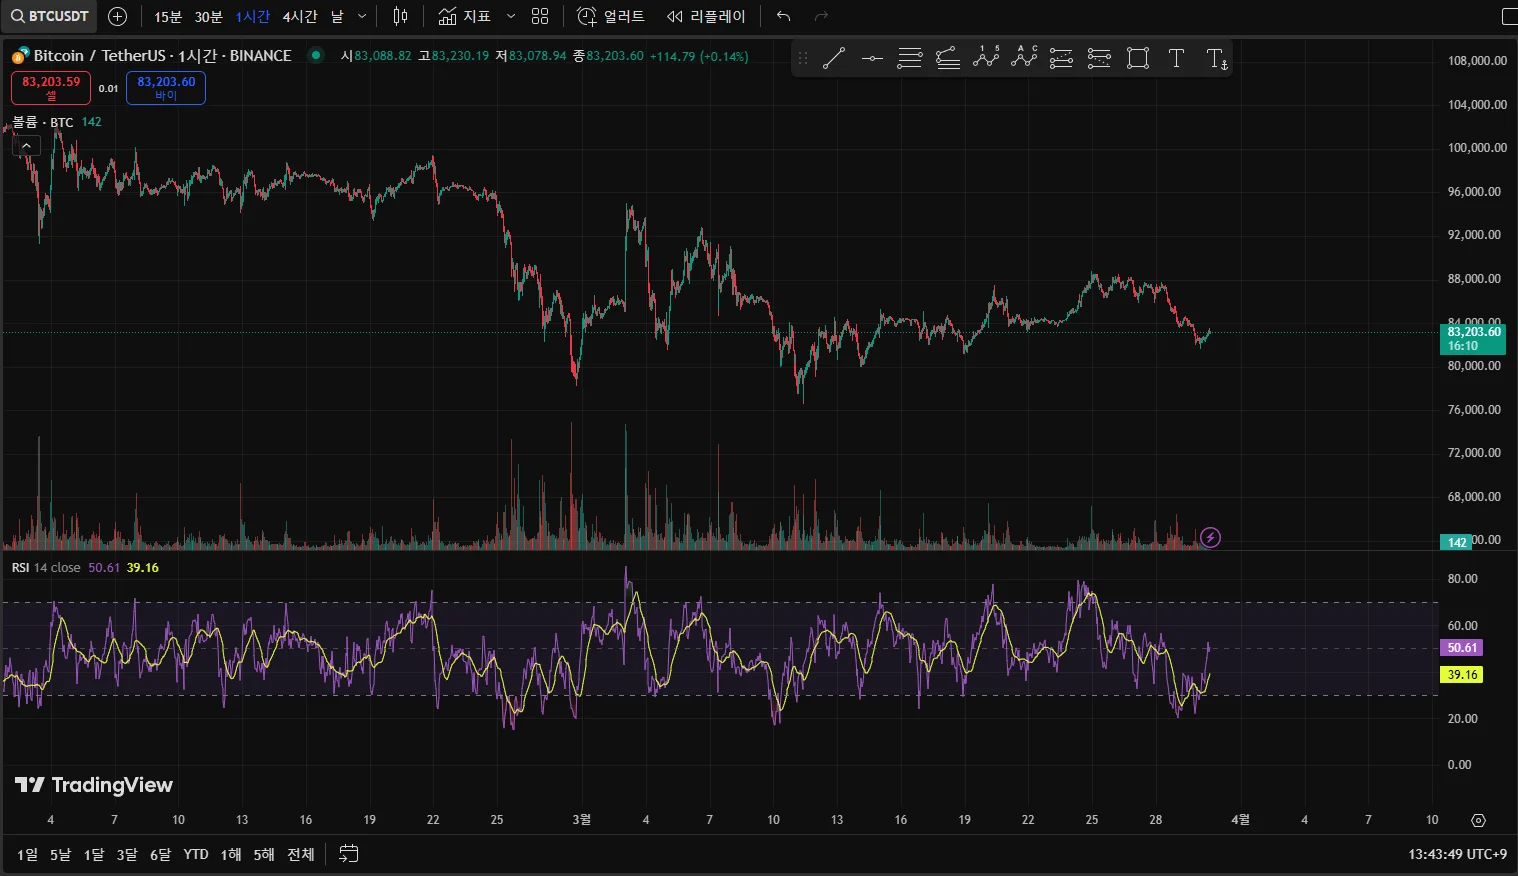Start bar replay with 리플레이
Screen dimensions: 1518x876
[x=706, y=16]
